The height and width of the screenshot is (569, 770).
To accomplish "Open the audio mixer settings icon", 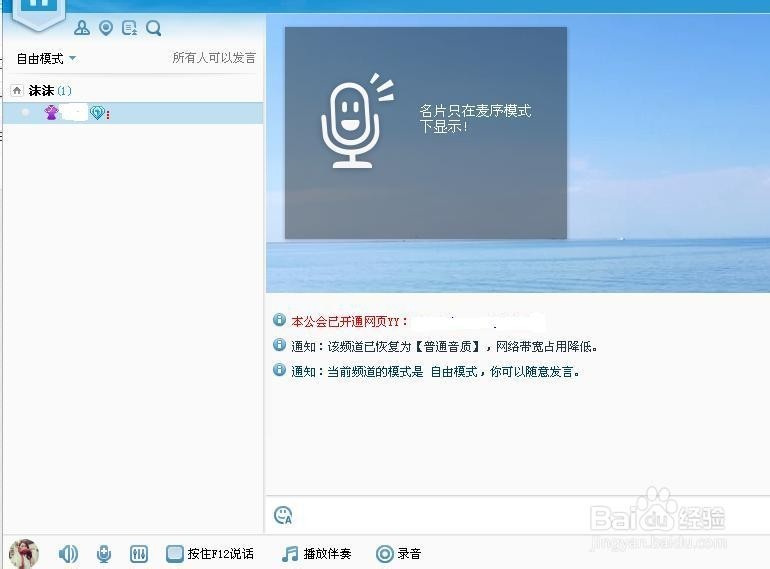I will 139,554.
